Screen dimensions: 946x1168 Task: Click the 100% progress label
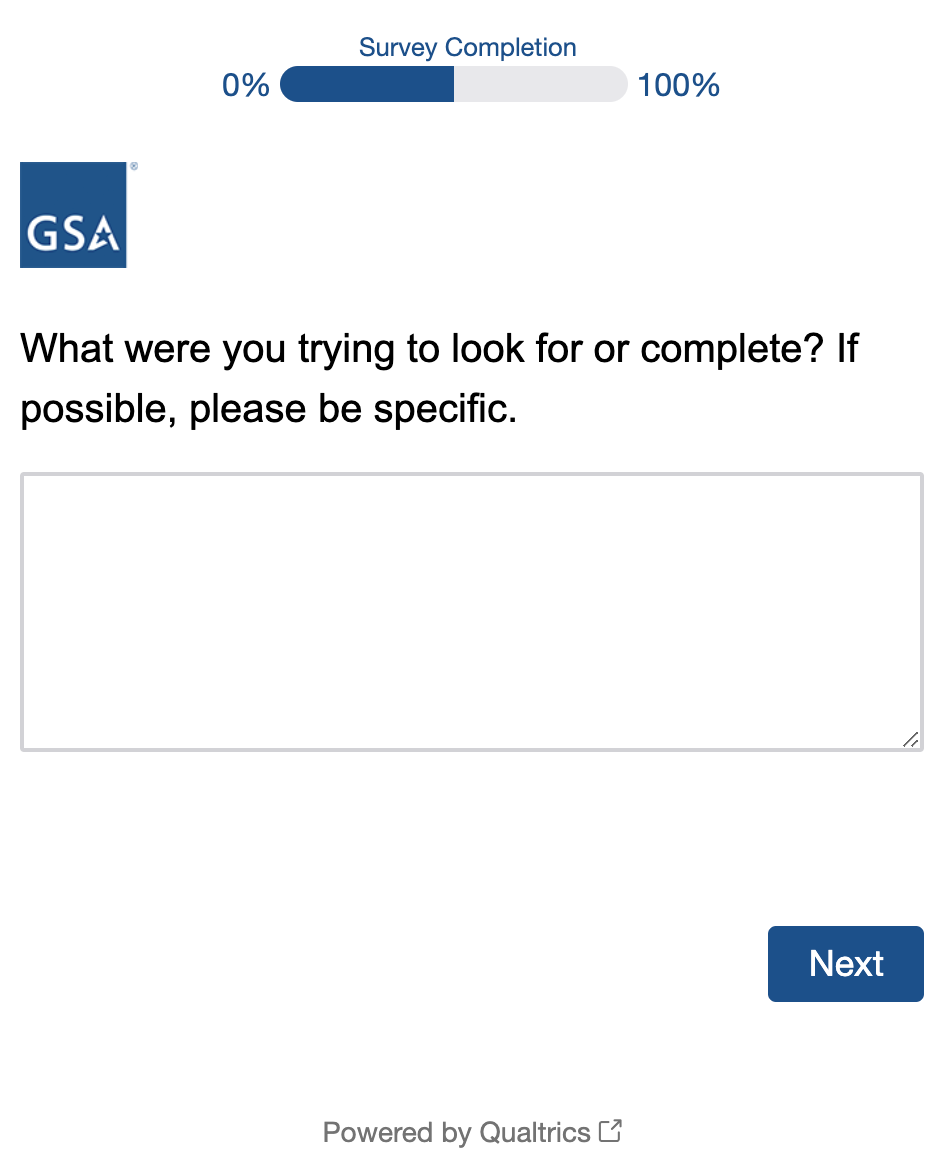coord(678,86)
